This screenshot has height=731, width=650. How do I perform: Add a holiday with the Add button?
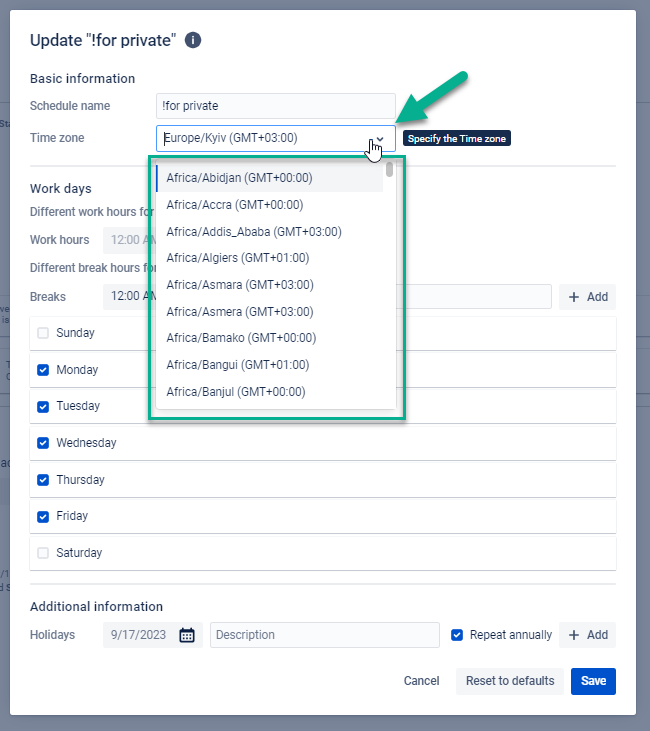(x=587, y=635)
